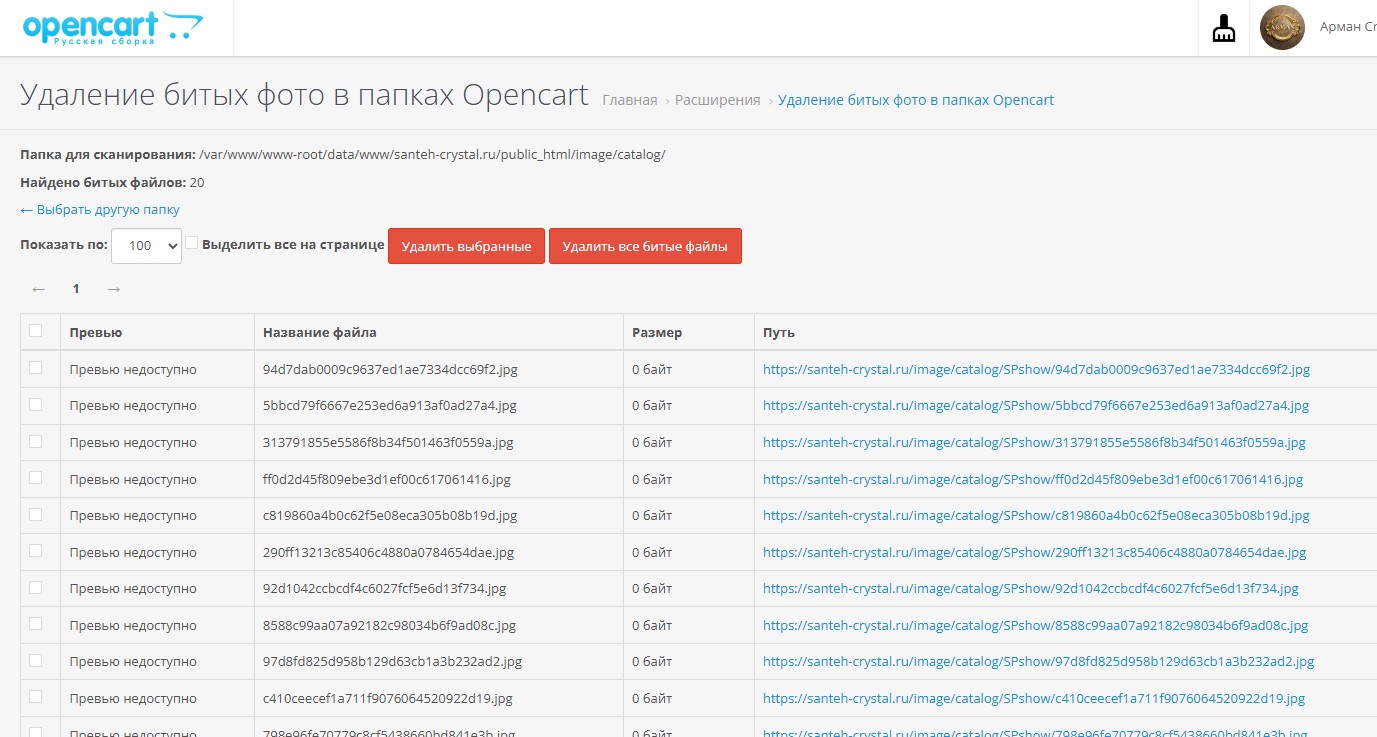Open path link for 5bbcd79f6667e253ed6a913af0ad27a4.jpg
This screenshot has height=737, width=1377.
(x=1035, y=406)
